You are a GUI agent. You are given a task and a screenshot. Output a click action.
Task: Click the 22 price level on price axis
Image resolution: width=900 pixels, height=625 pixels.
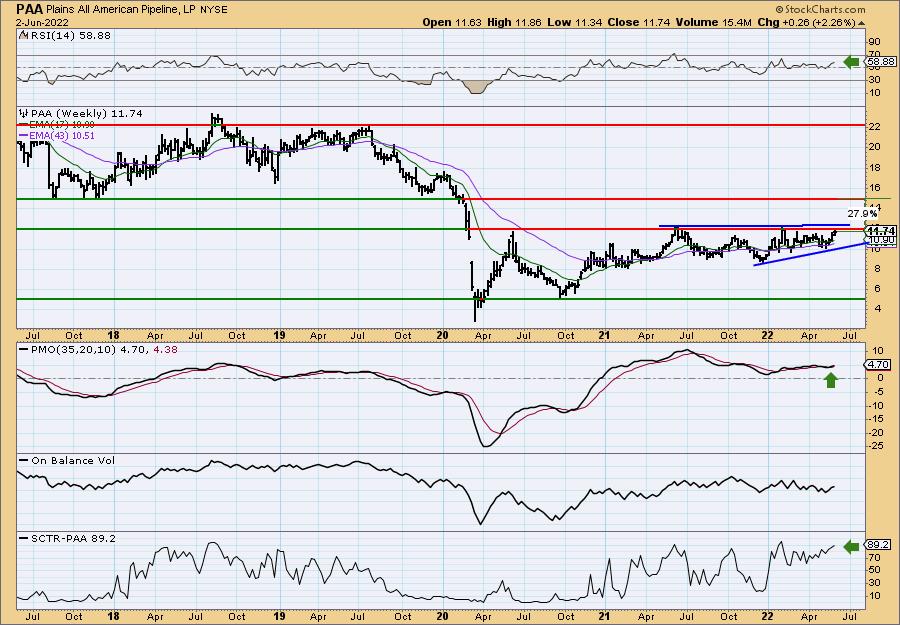tap(874, 127)
